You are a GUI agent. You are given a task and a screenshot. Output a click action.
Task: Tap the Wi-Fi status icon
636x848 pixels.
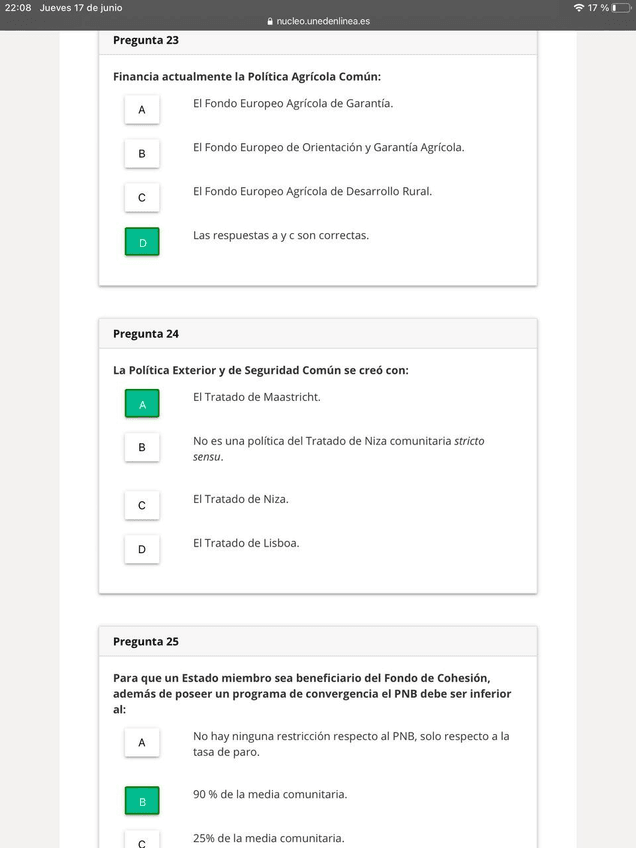[579, 8]
